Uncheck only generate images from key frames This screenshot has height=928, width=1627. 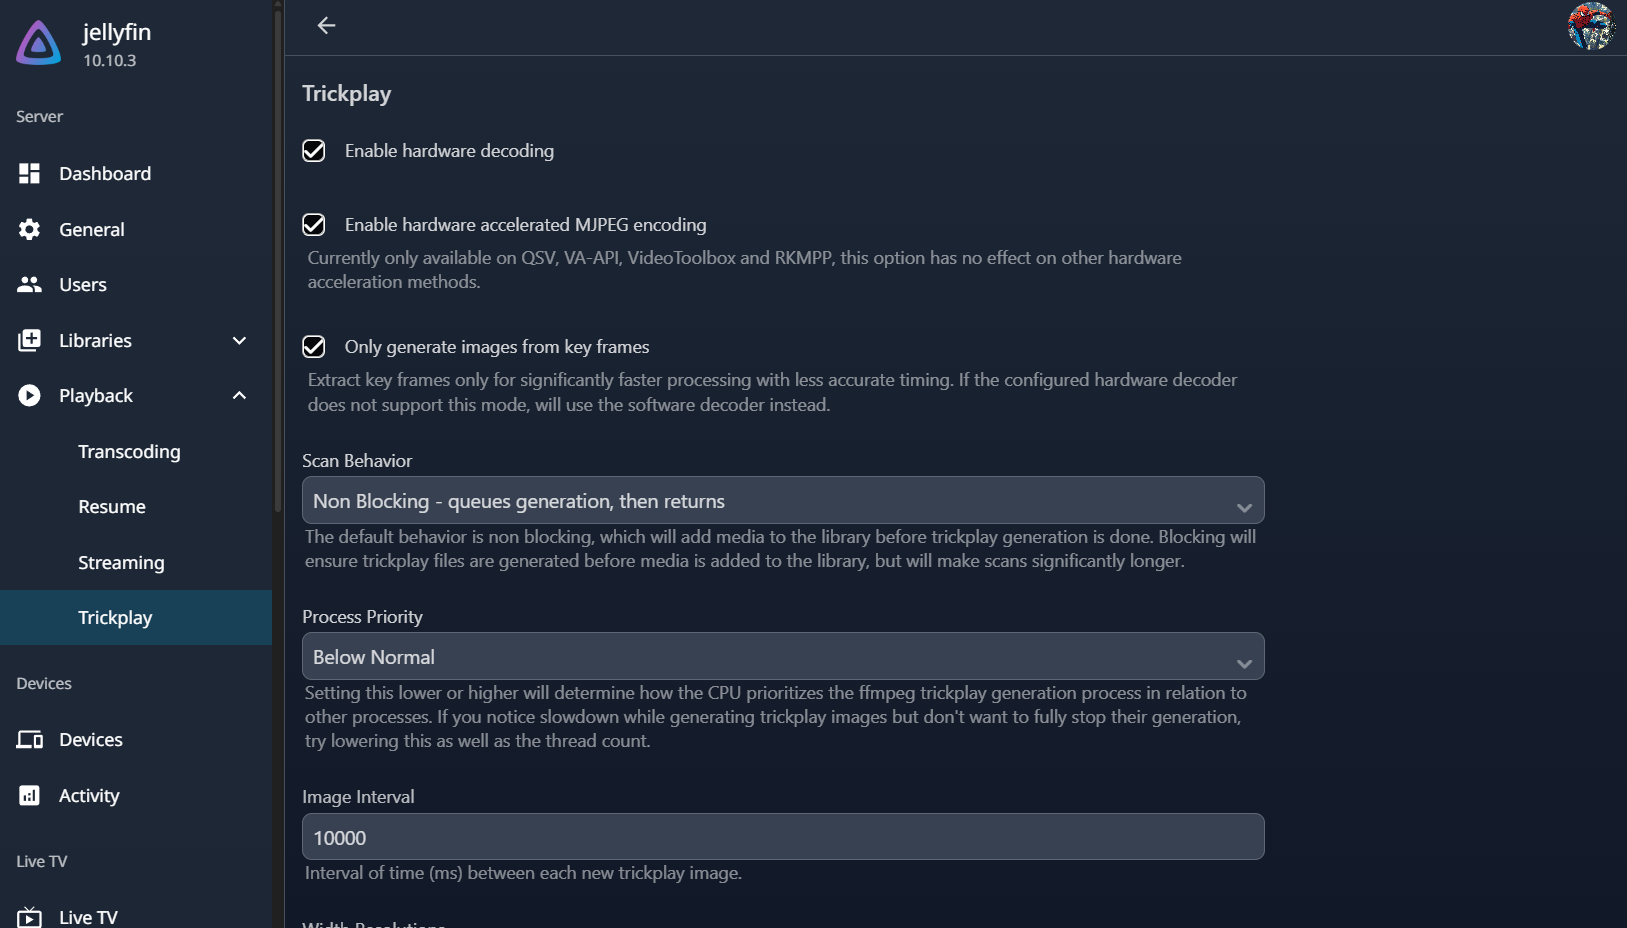click(x=314, y=347)
